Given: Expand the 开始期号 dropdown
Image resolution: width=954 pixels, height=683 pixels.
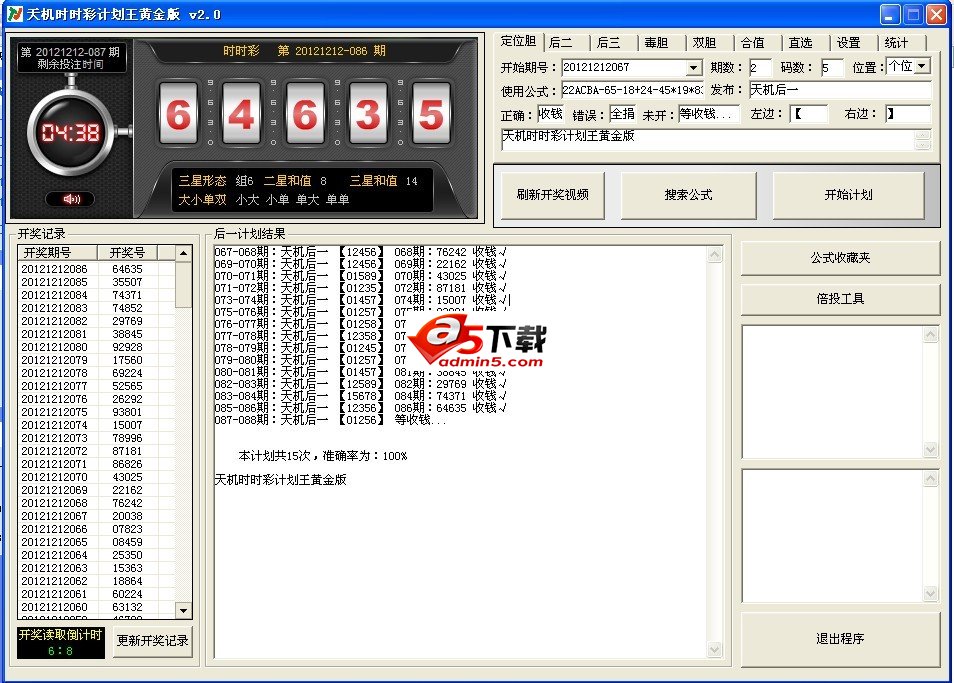Looking at the screenshot, I should (x=694, y=68).
